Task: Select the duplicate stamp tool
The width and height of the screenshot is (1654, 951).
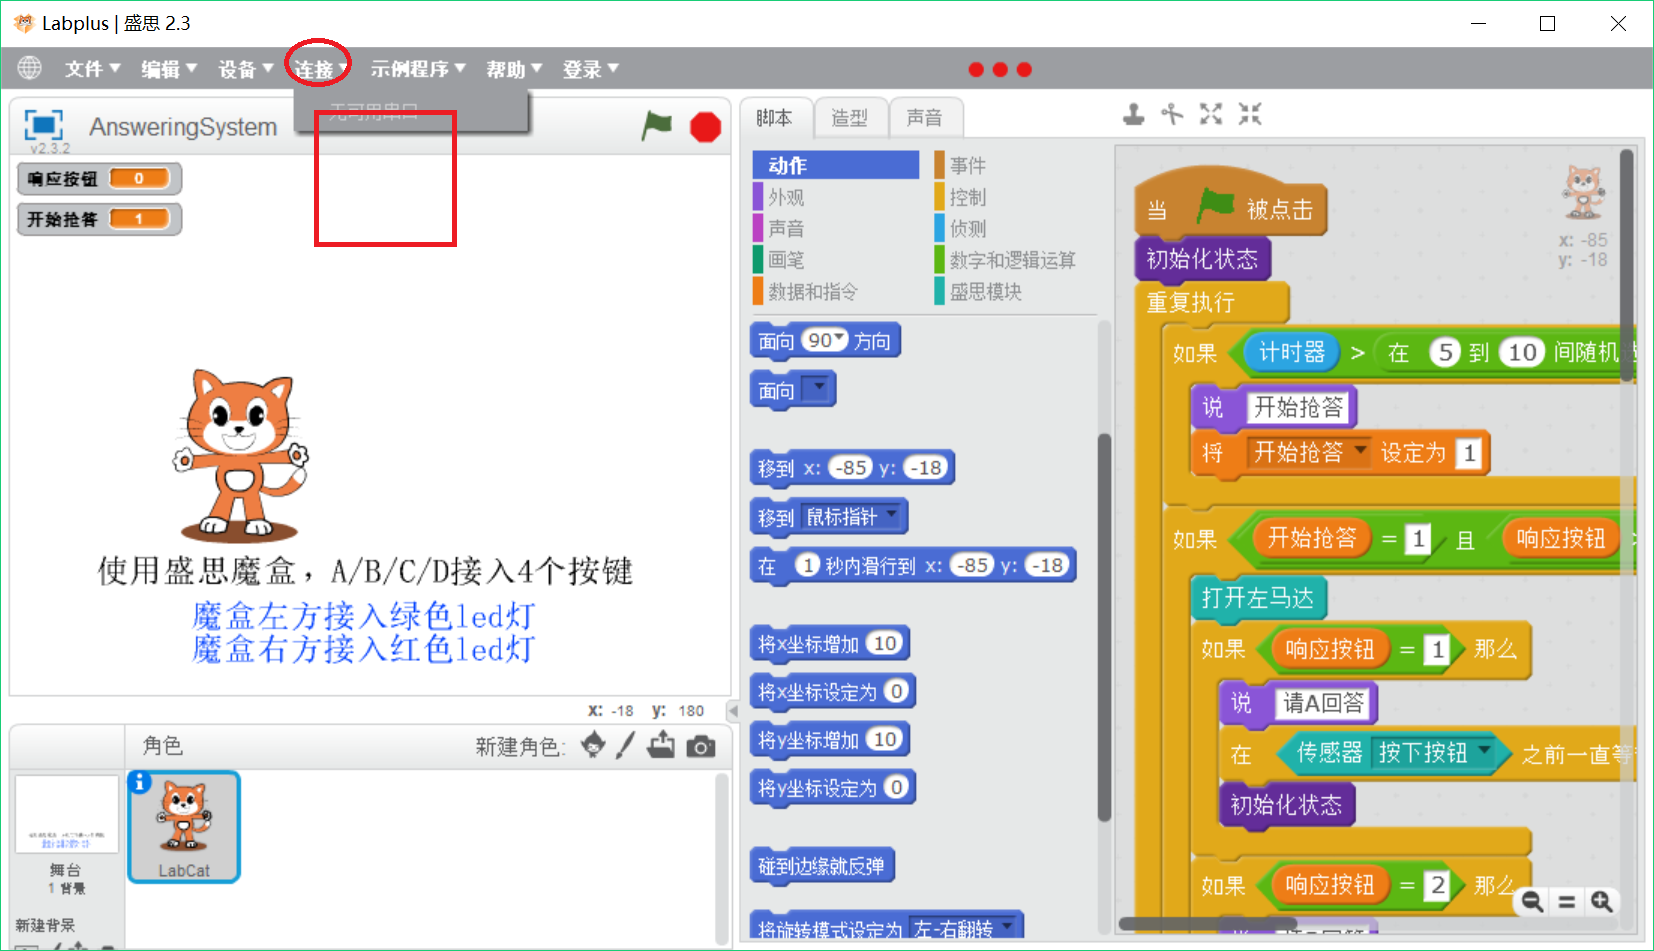Action: 1133,114
